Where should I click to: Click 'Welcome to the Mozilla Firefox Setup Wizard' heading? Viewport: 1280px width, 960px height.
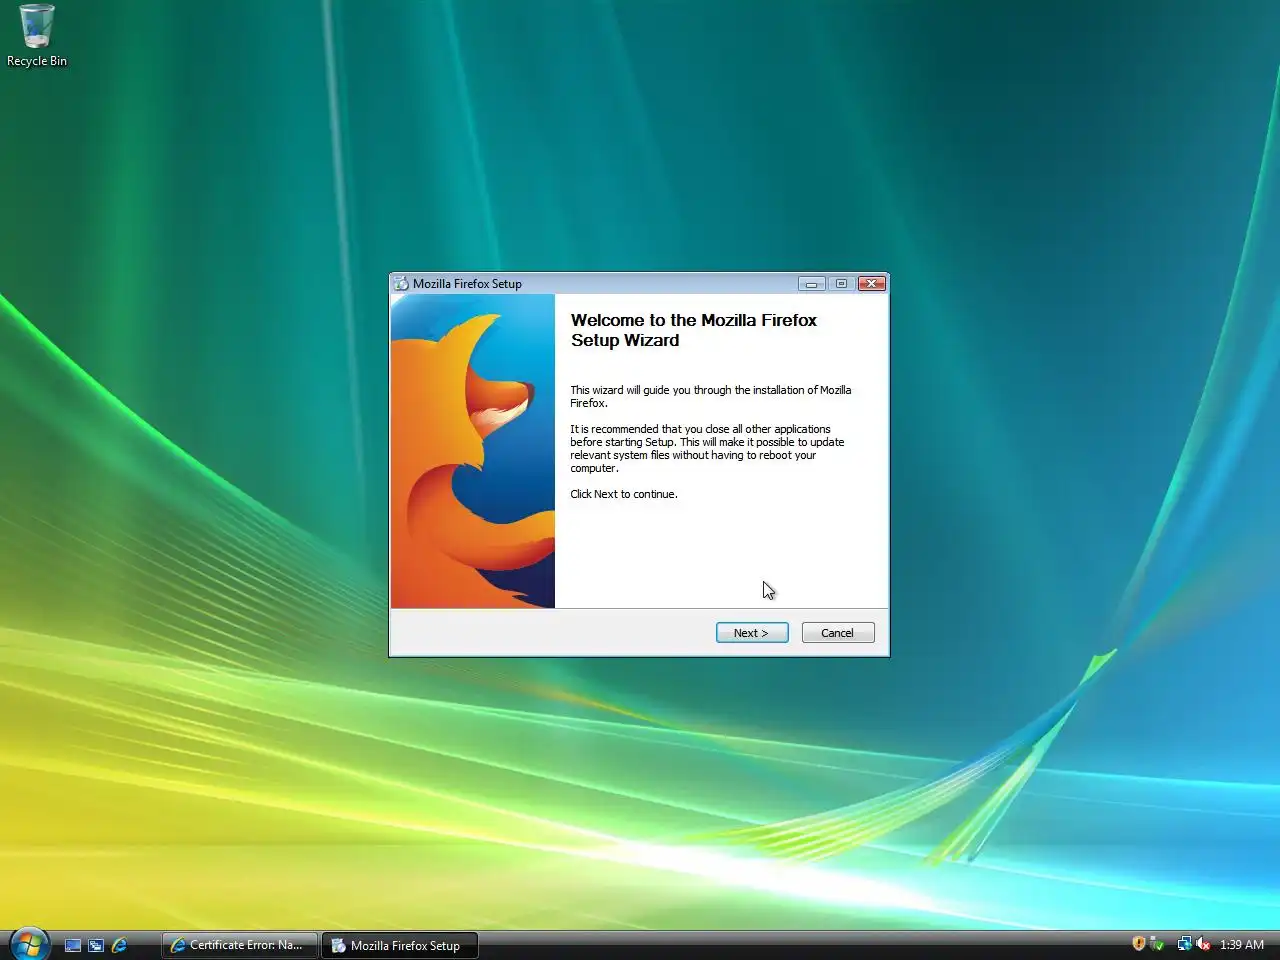[694, 330]
